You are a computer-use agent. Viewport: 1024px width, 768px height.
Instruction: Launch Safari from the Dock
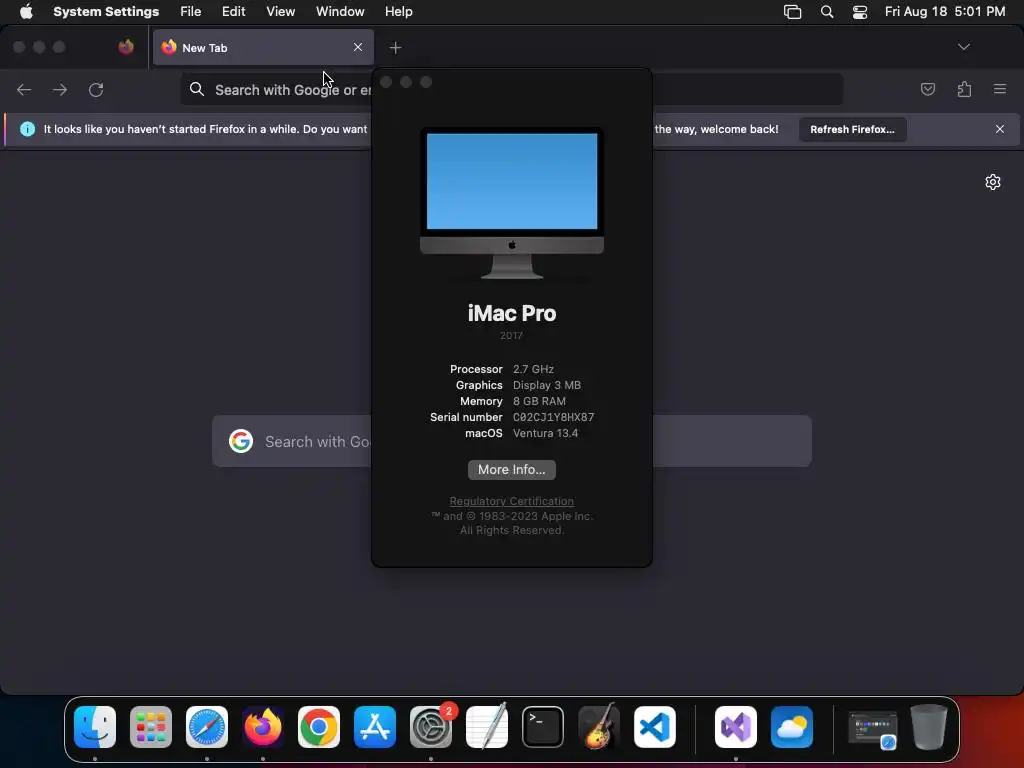207,727
